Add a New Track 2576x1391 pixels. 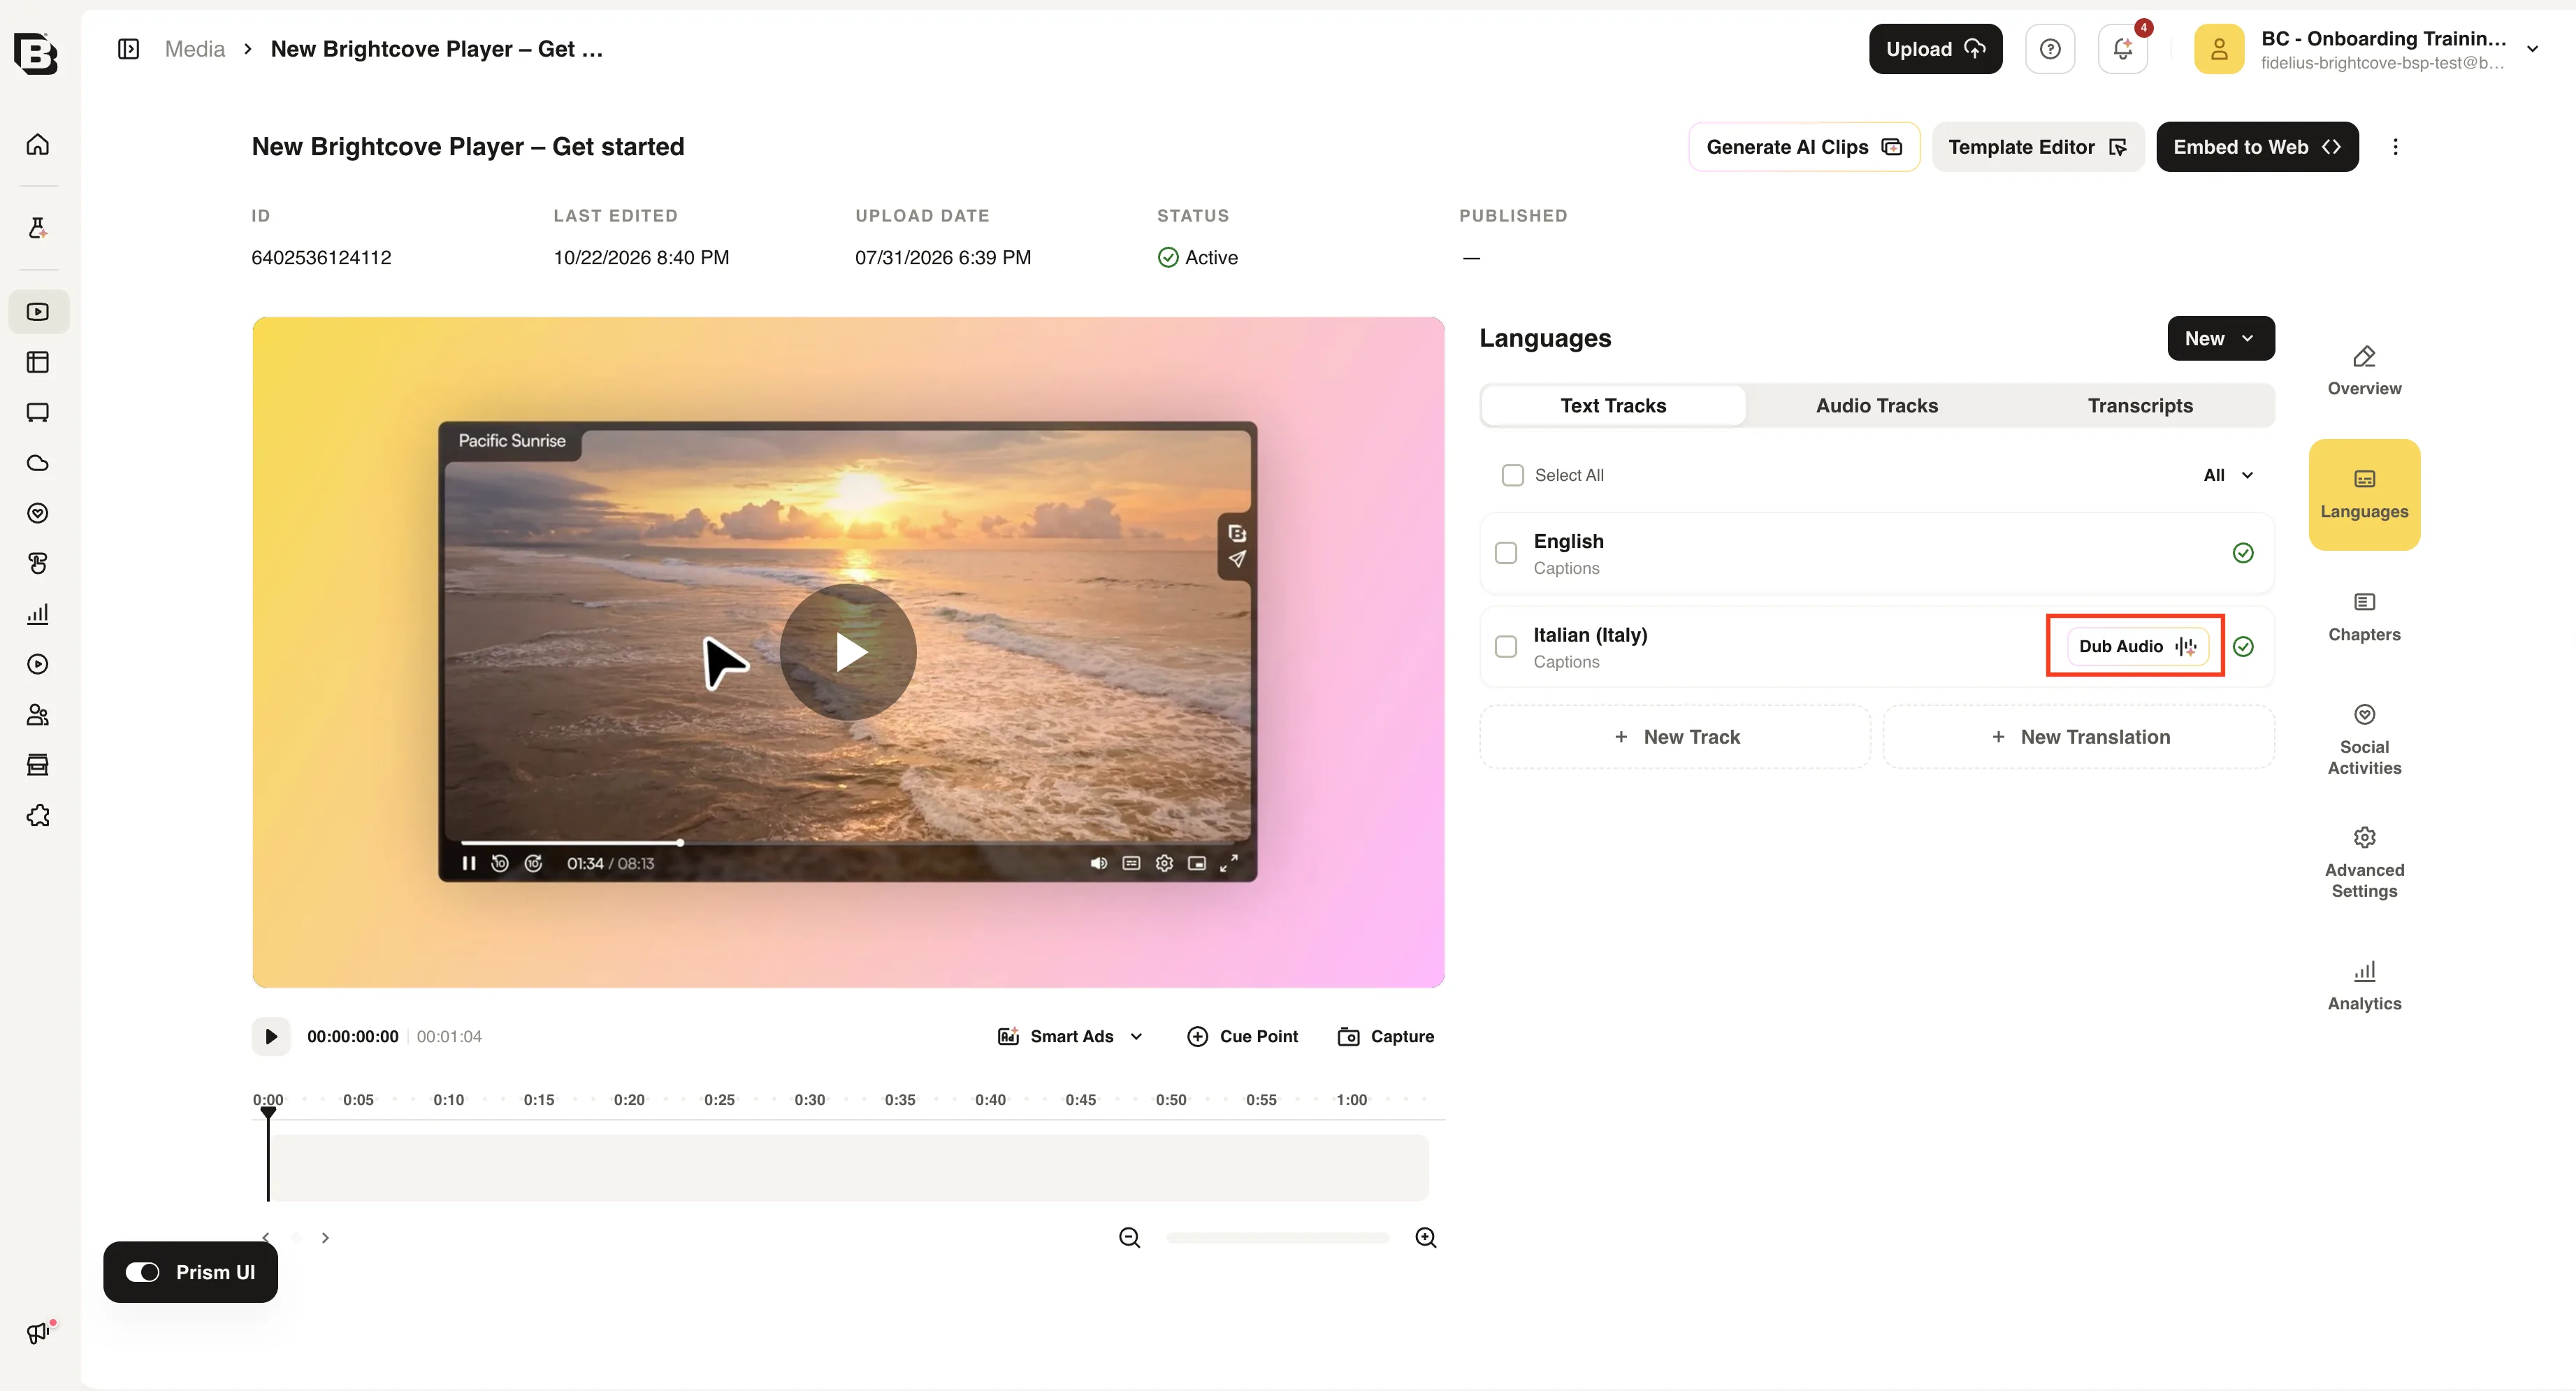(x=1675, y=737)
